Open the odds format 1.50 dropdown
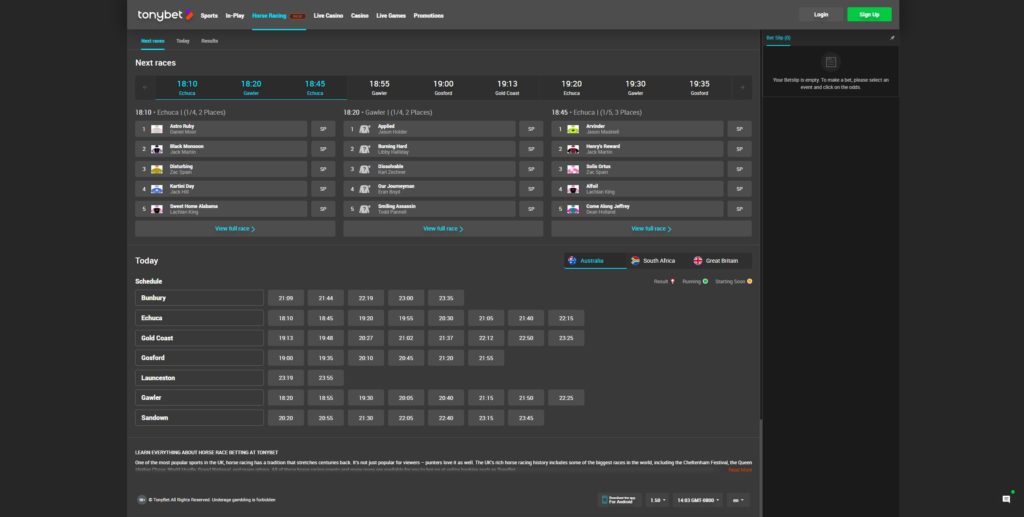Viewport: 1024px width, 517px height. (x=658, y=500)
